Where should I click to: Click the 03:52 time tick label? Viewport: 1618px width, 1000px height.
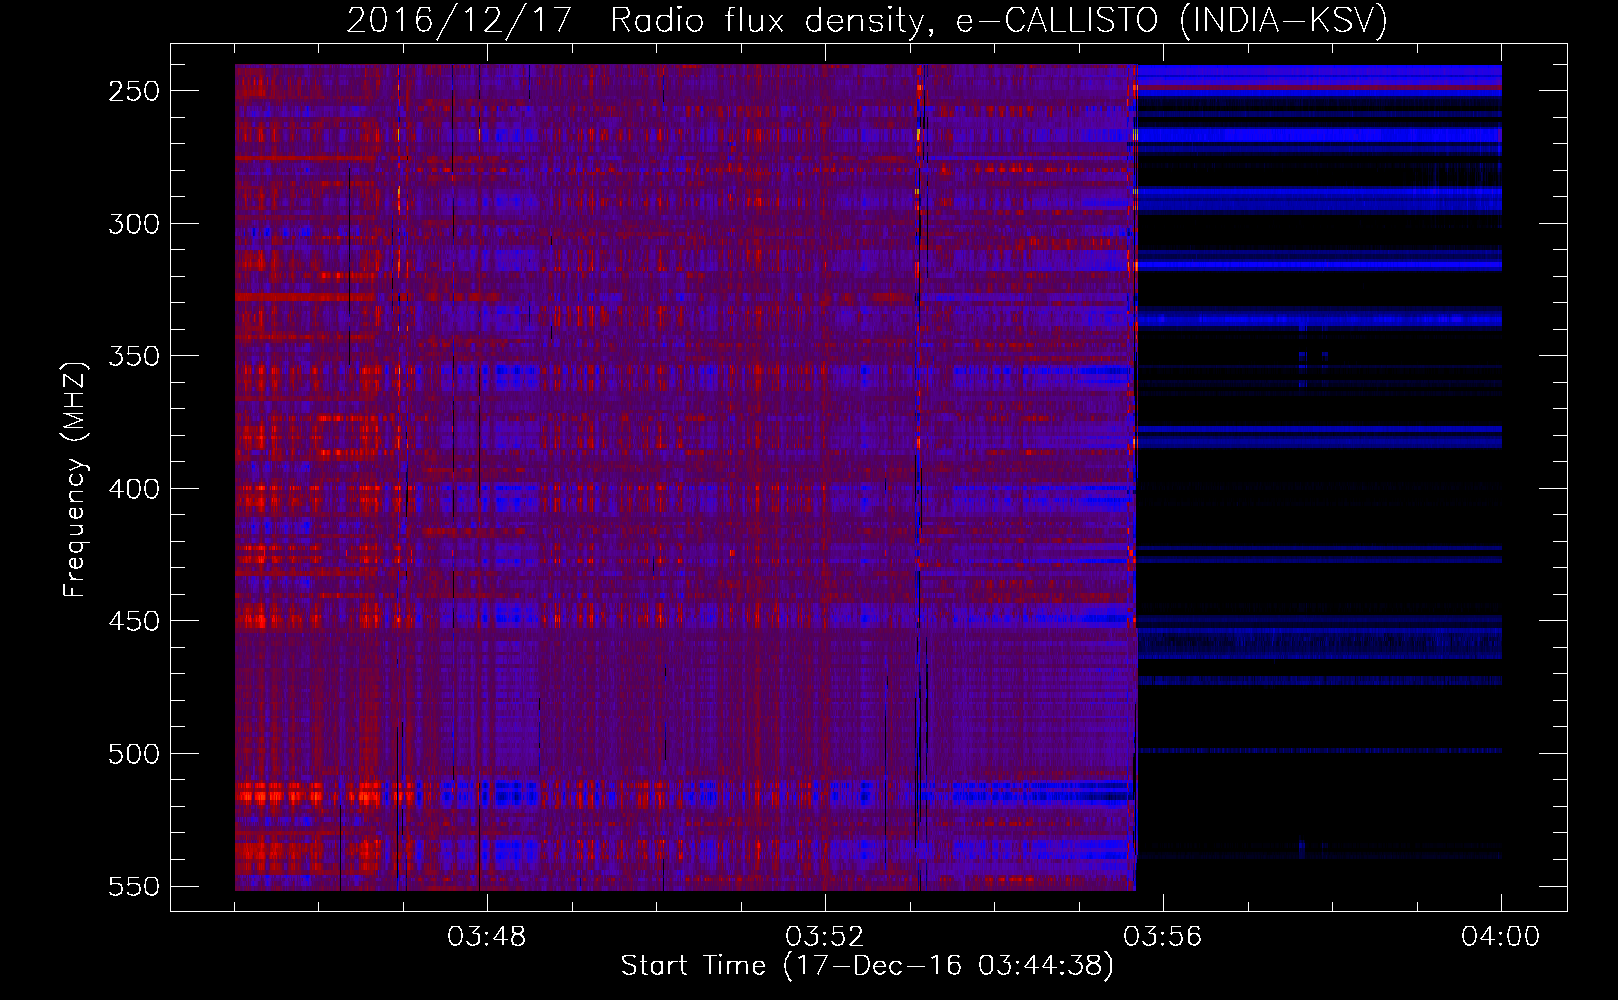[x=825, y=937]
